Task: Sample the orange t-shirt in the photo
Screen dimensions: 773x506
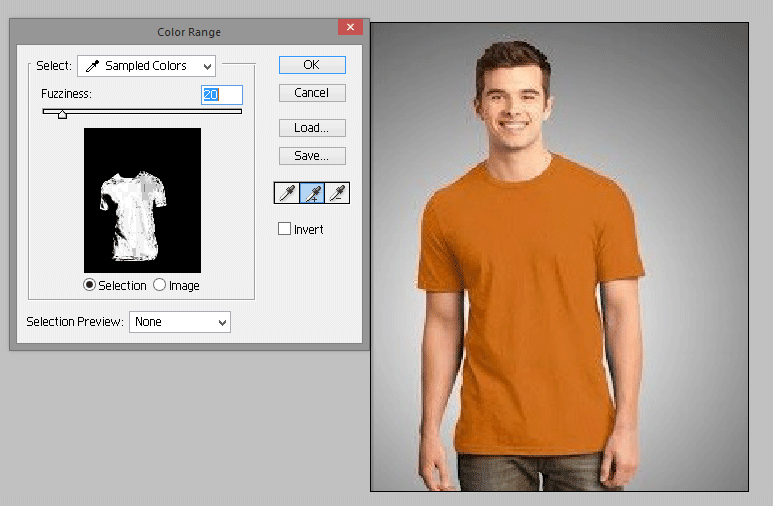Action: 530,300
